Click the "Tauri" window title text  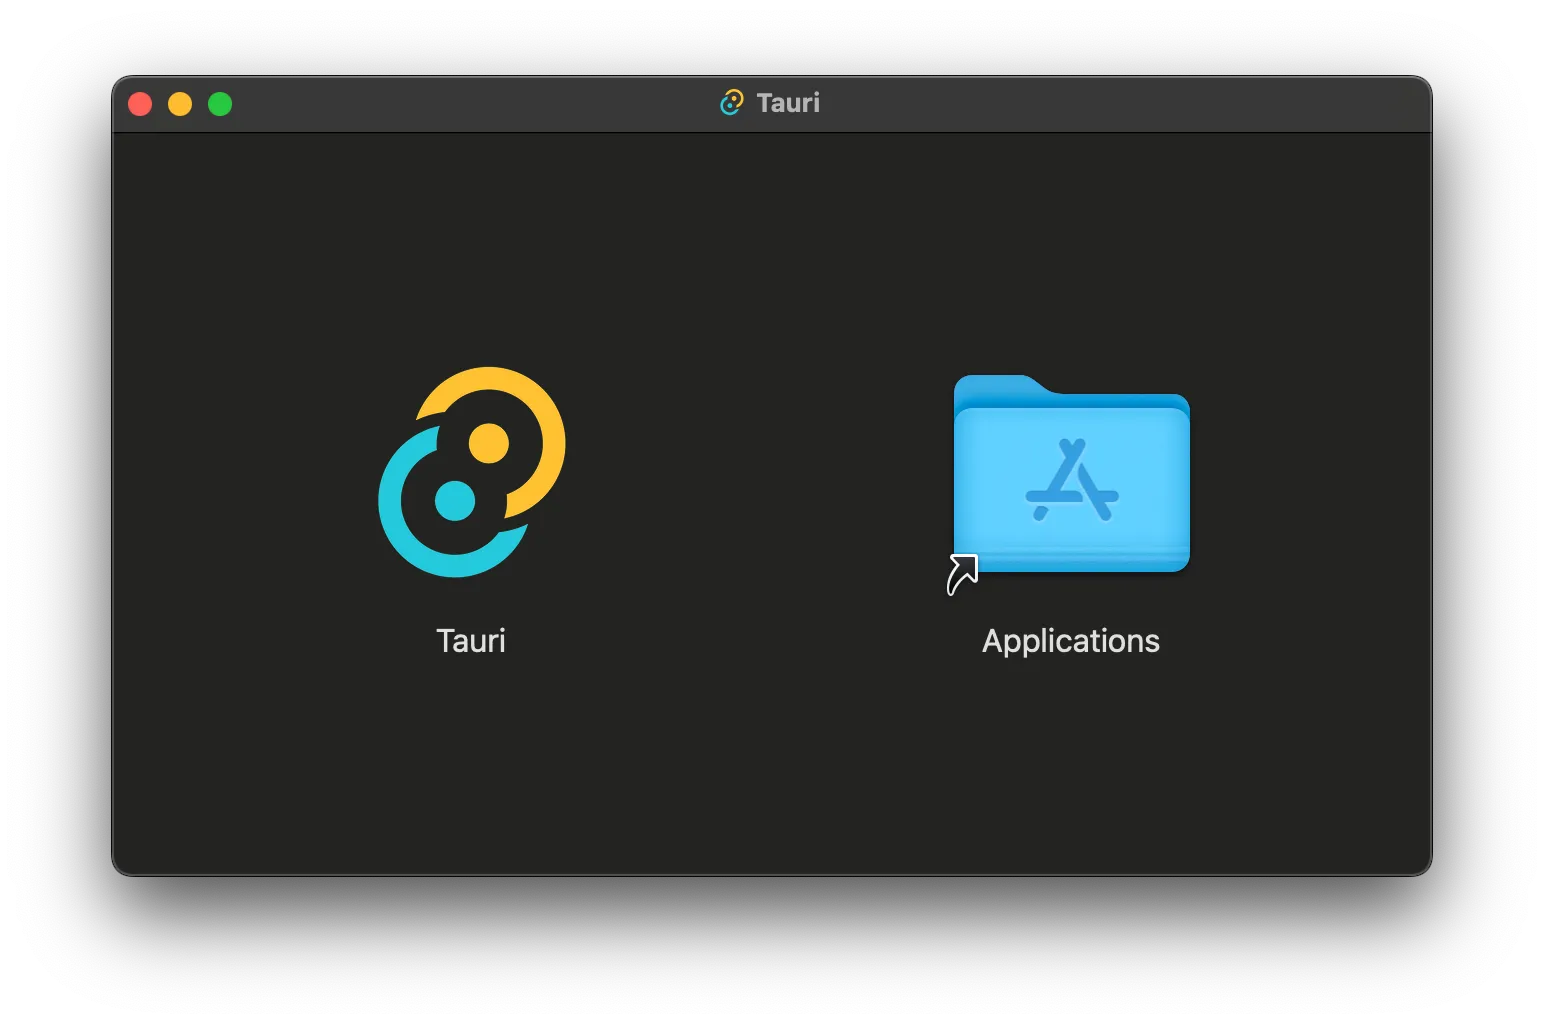coord(788,103)
